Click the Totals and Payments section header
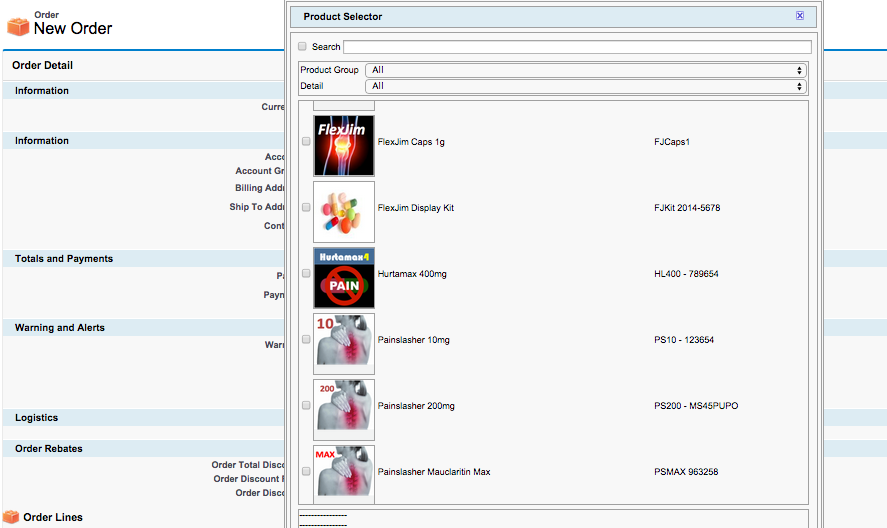The height and width of the screenshot is (528, 887). coord(64,259)
